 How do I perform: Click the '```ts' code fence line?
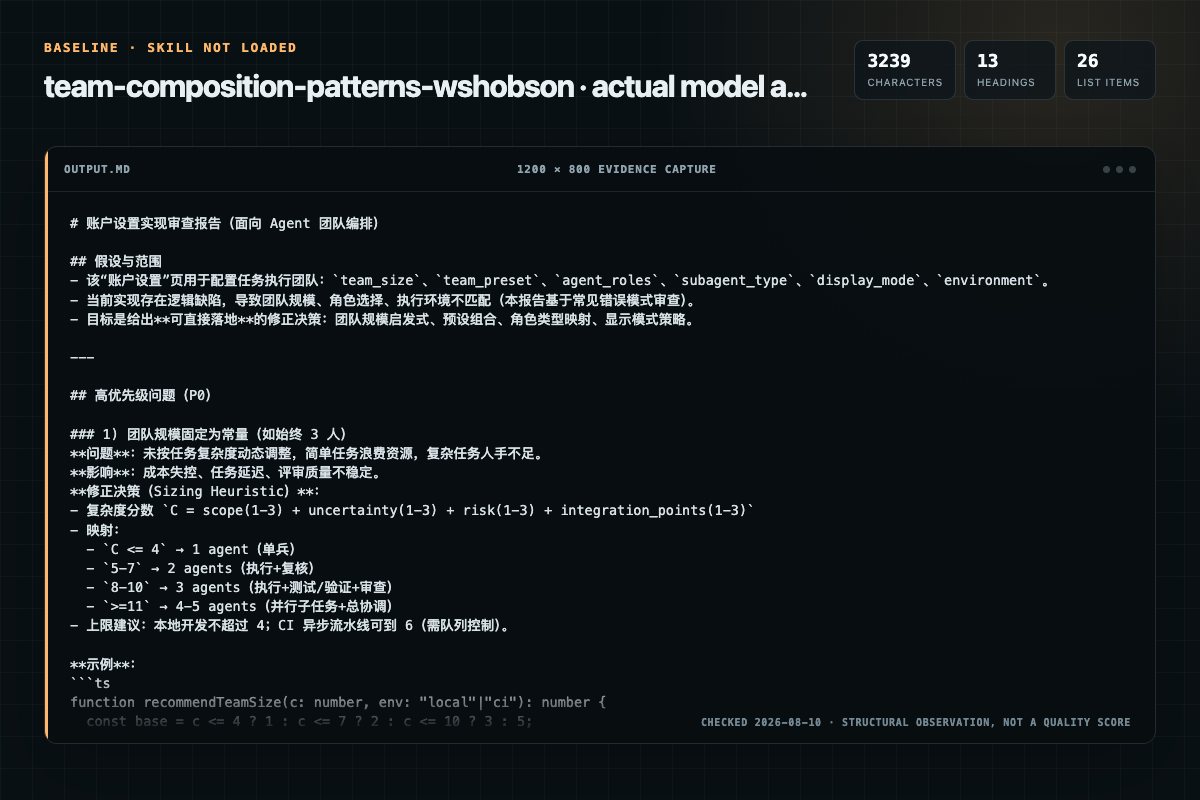click(90, 683)
